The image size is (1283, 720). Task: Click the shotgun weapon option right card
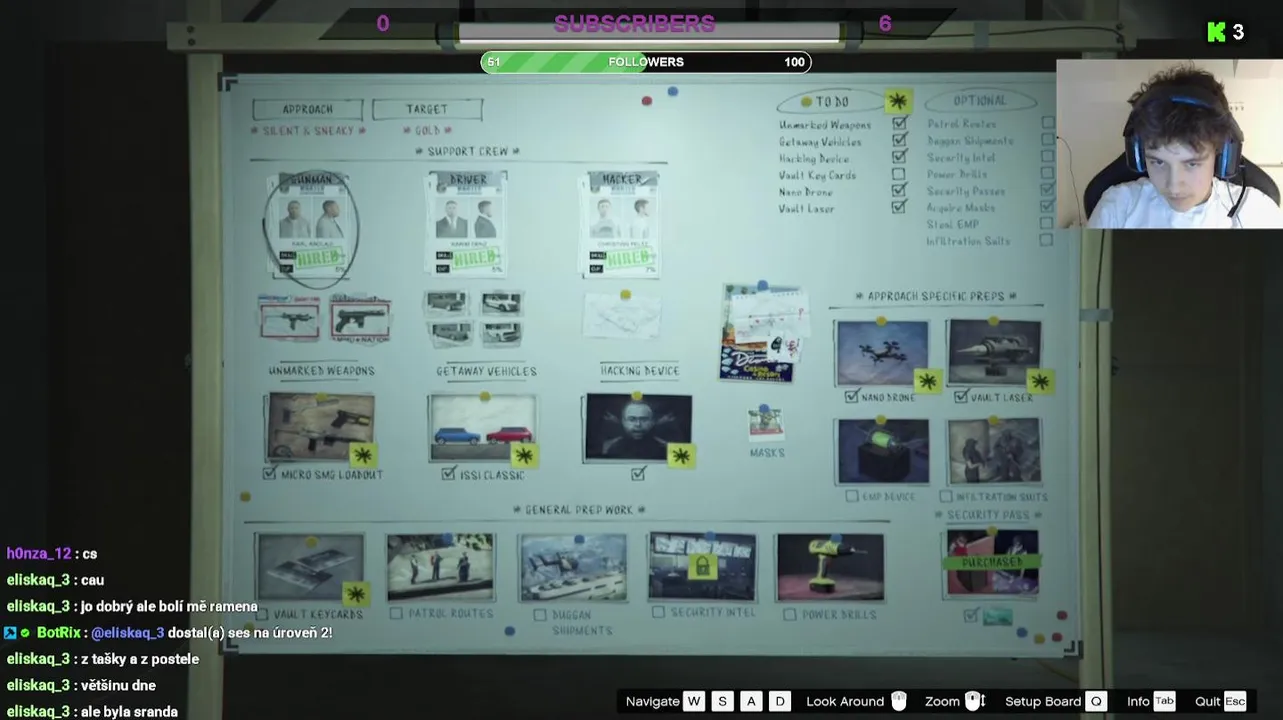pos(360,318)
